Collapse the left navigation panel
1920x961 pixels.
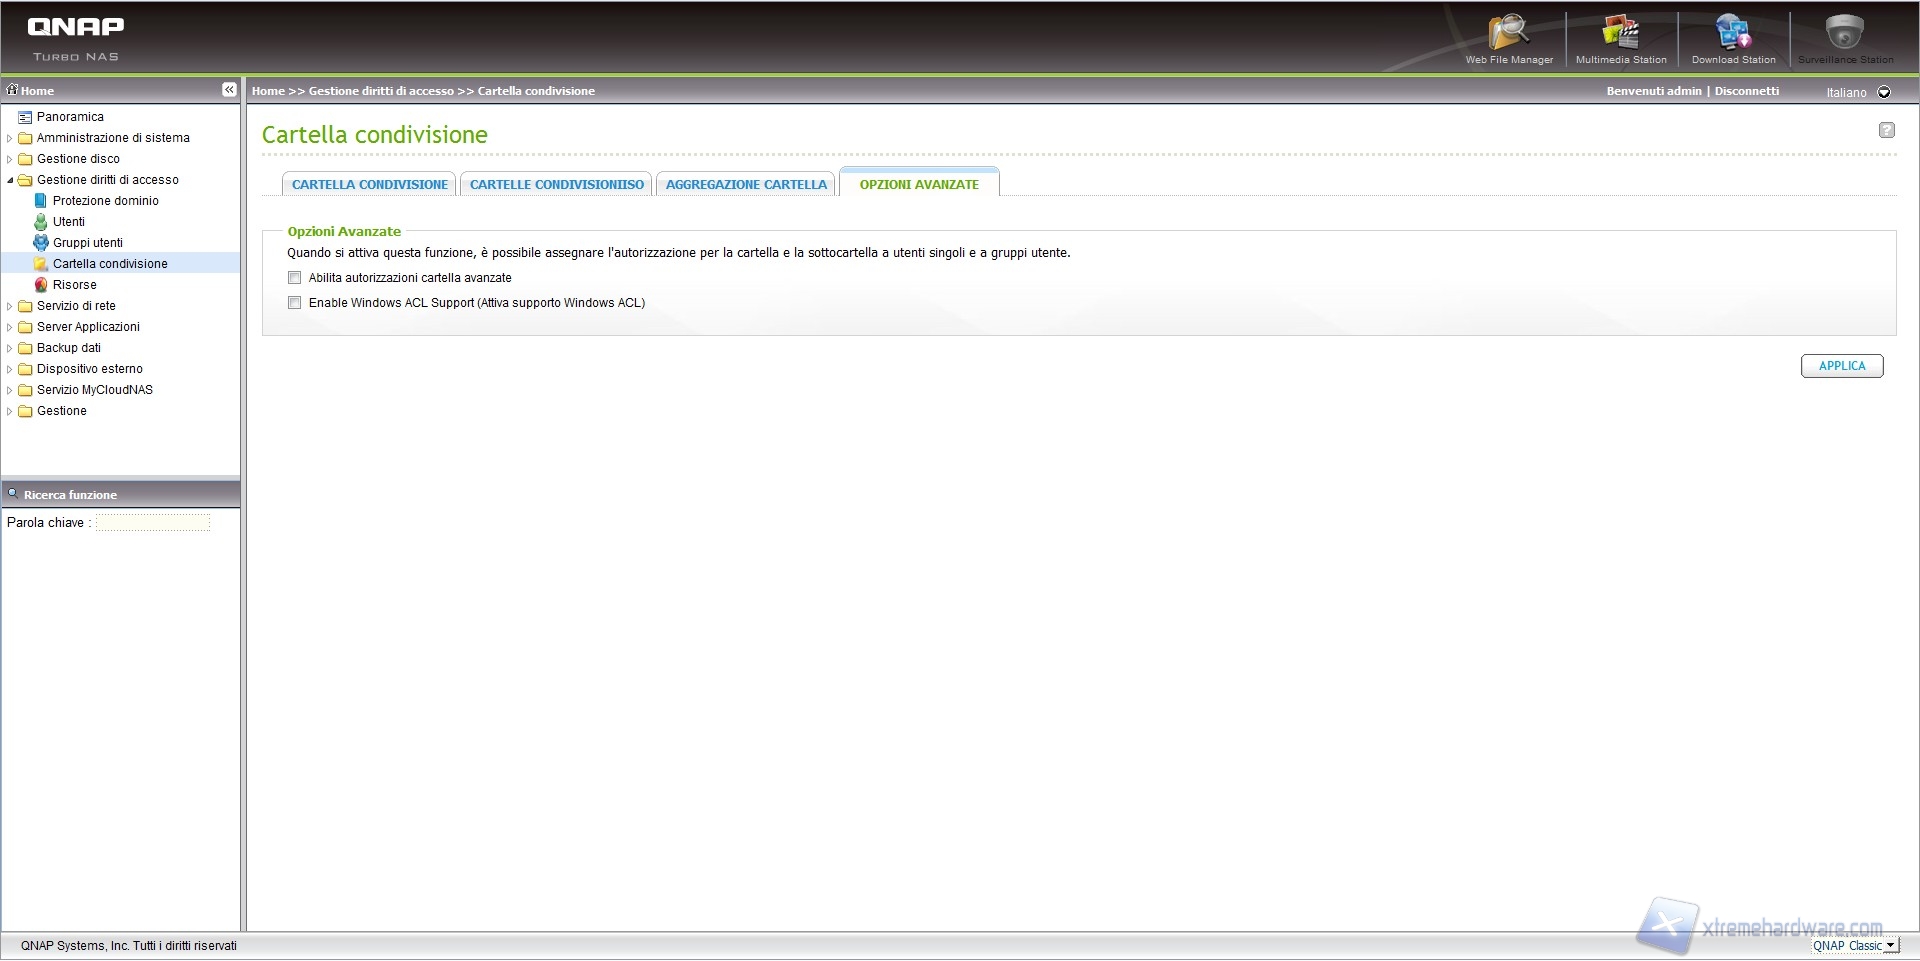click(229, 90)
